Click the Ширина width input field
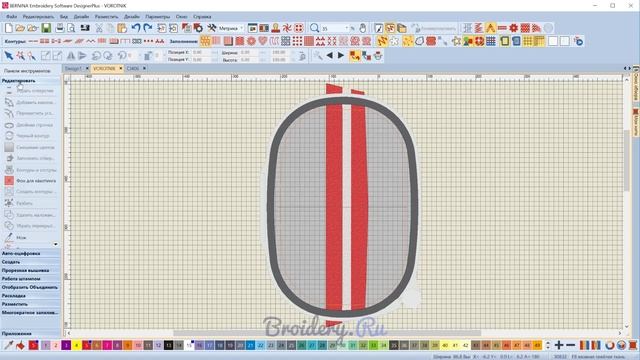 (x=250, y=52)
